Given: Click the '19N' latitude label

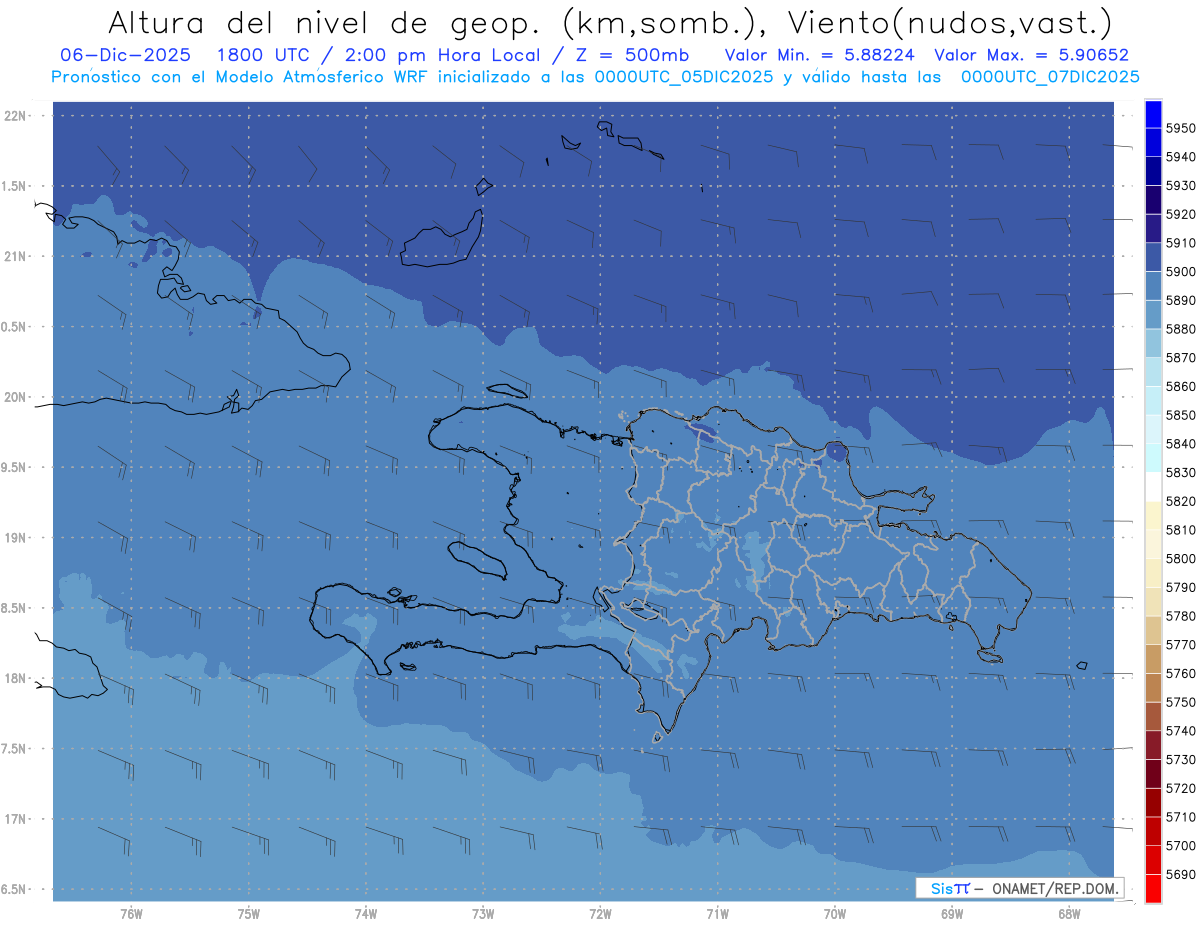Looking at the screenshot, I should 15,538.
